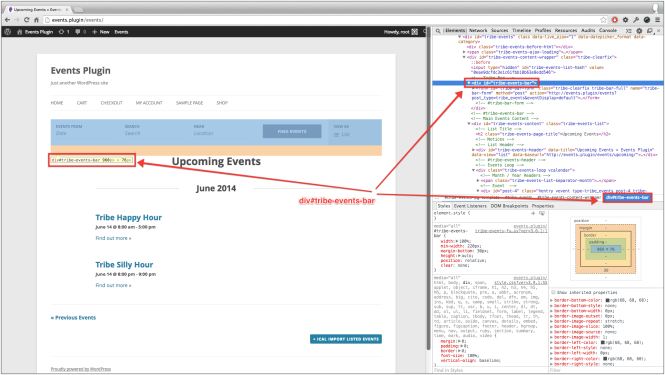Toggle element state icon in Styles pane

point(542,213)
